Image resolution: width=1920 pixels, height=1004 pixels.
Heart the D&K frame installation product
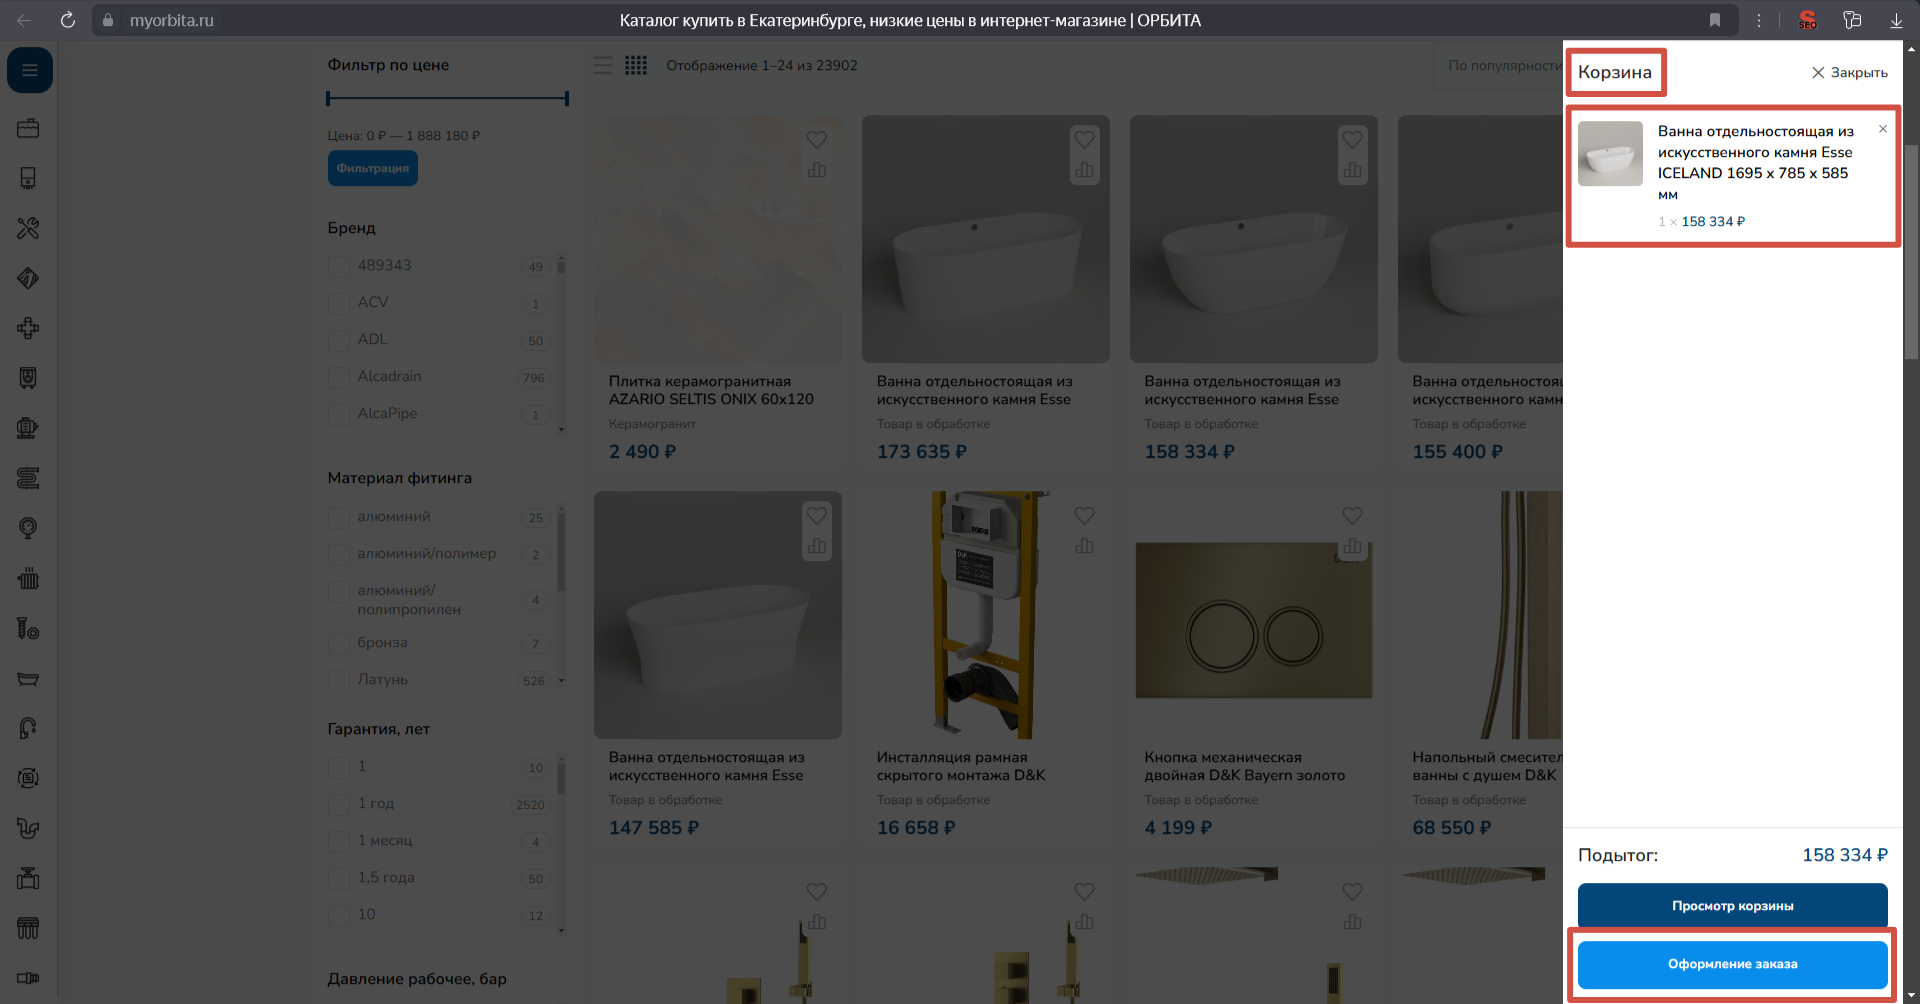click(1084, 516)
